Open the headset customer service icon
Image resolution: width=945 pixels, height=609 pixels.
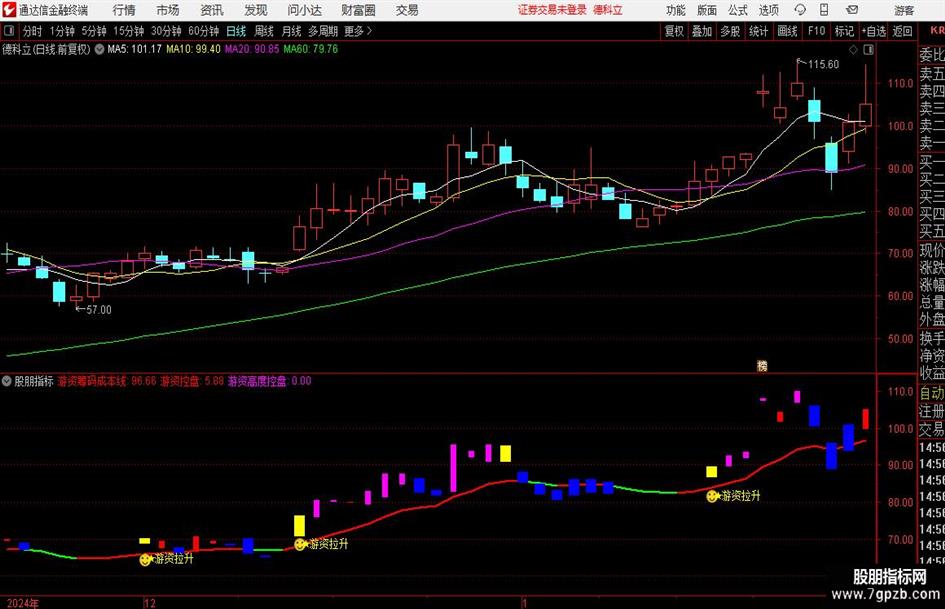(x=800, y=10)
